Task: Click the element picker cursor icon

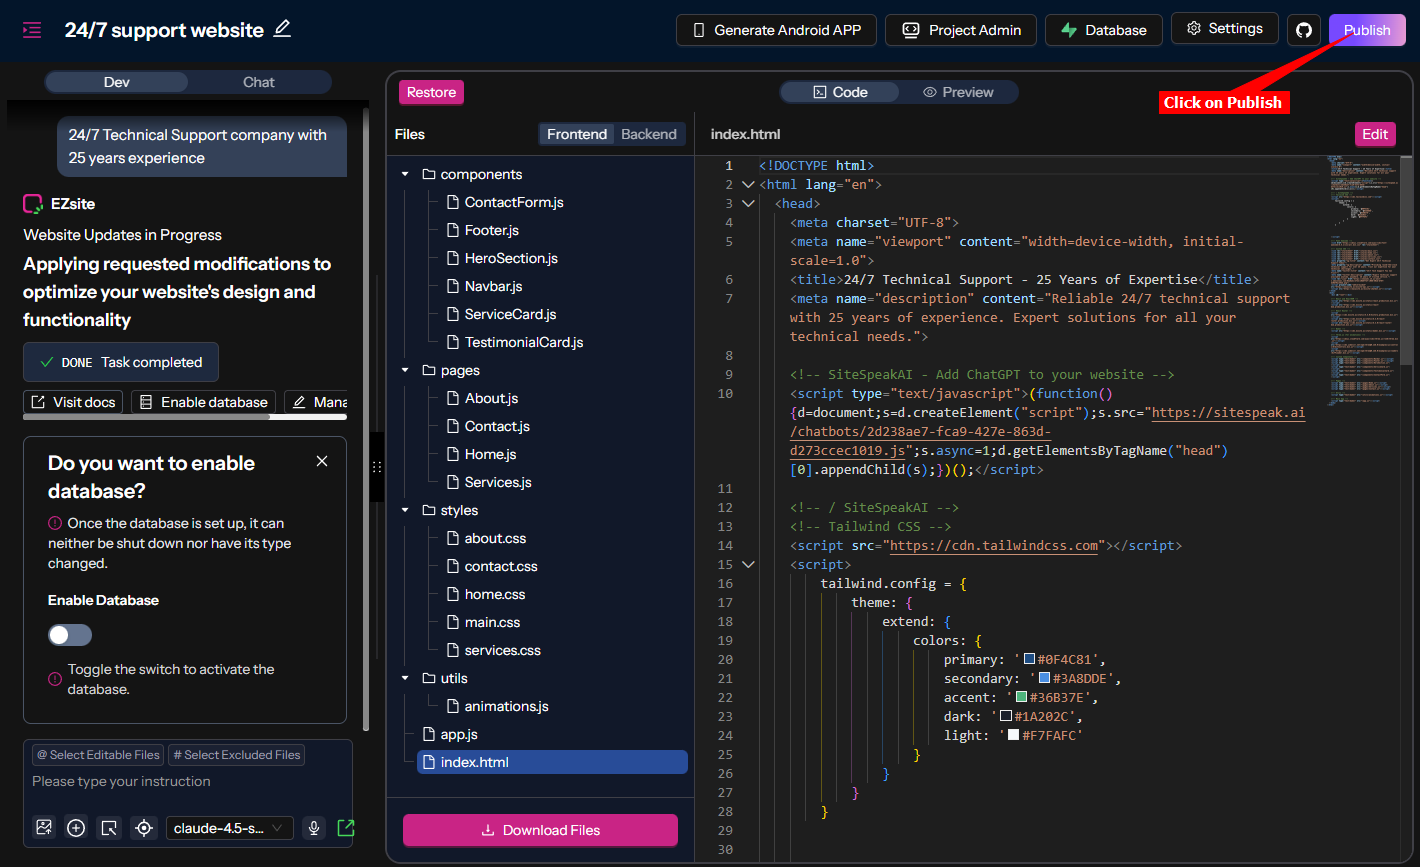Action: point(110,828)
